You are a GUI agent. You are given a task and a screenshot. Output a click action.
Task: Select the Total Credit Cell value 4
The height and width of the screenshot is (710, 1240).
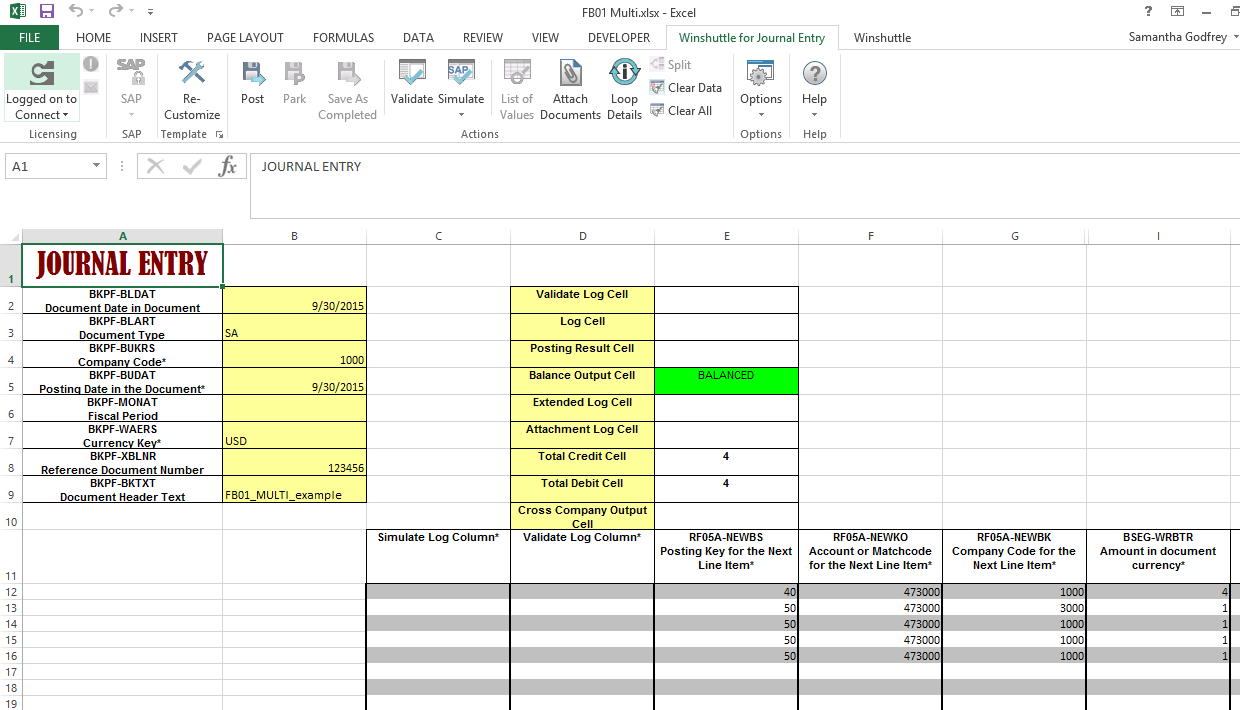726,462
